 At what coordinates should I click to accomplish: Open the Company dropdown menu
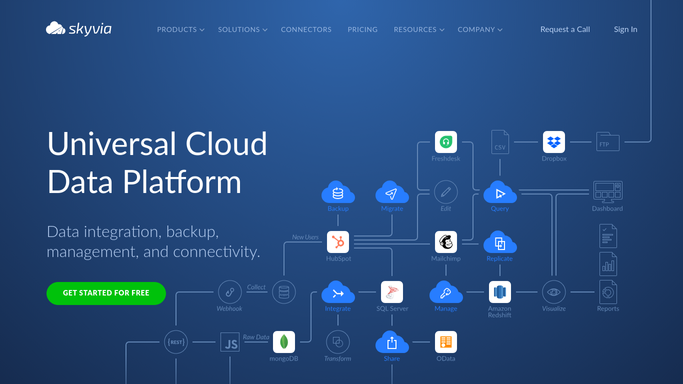coord(480,30)
